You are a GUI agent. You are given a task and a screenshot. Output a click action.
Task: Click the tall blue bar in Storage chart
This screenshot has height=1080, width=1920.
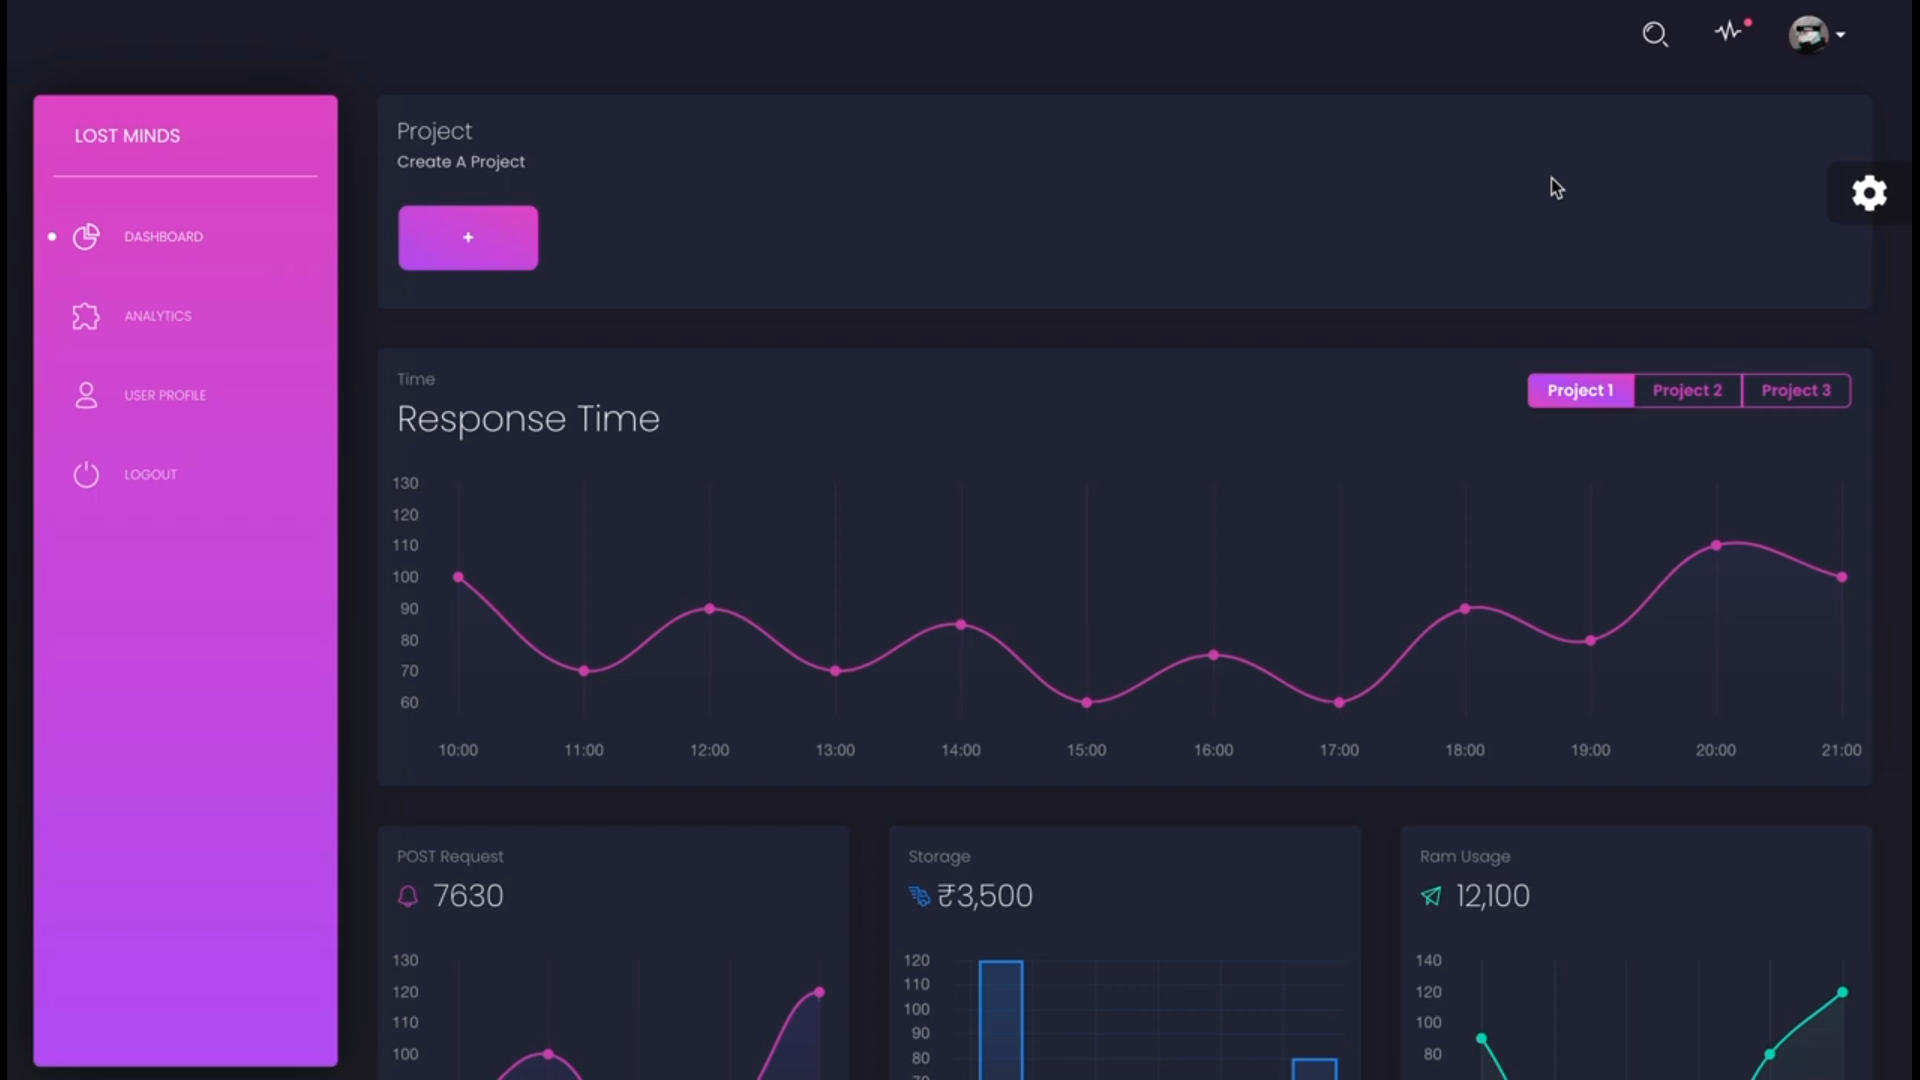coord(1001,1020)
